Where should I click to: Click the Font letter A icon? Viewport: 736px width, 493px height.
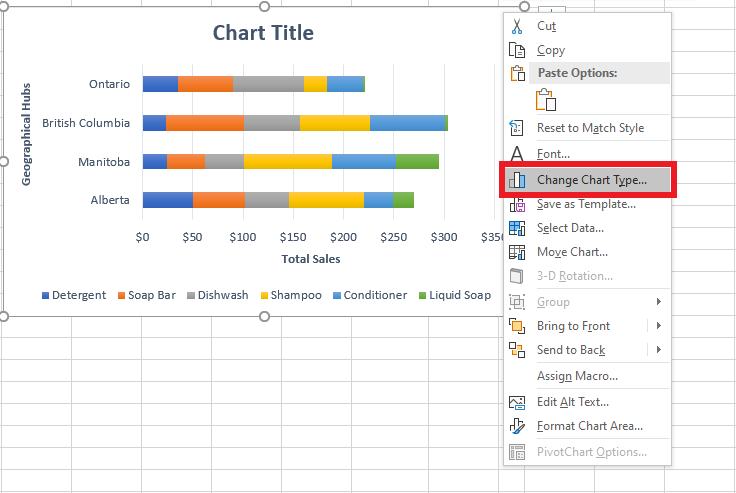tap(517, 154)
